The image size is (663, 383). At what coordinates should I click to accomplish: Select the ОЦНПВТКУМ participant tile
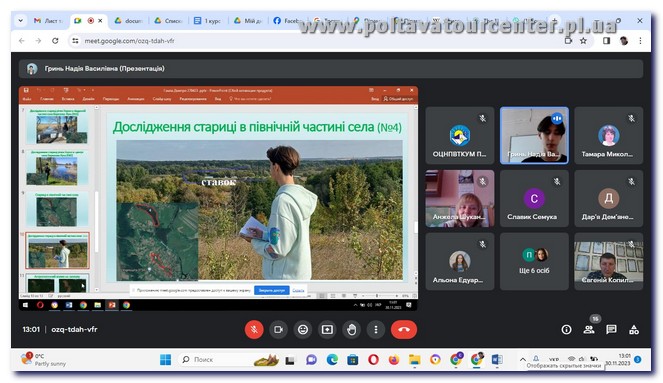[x=460, y=135]
